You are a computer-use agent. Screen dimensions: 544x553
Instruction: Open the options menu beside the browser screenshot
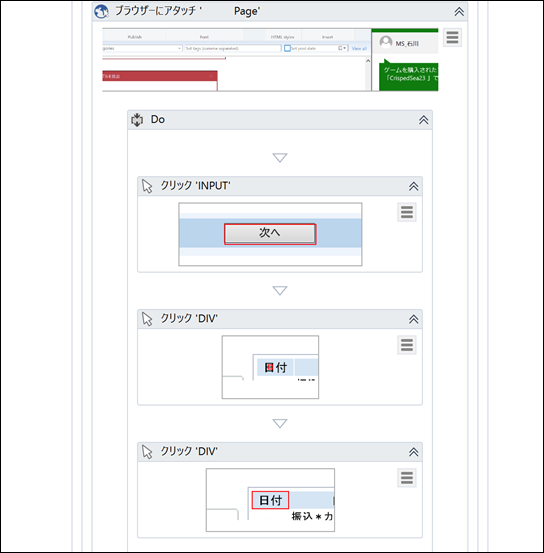point(452,37)
